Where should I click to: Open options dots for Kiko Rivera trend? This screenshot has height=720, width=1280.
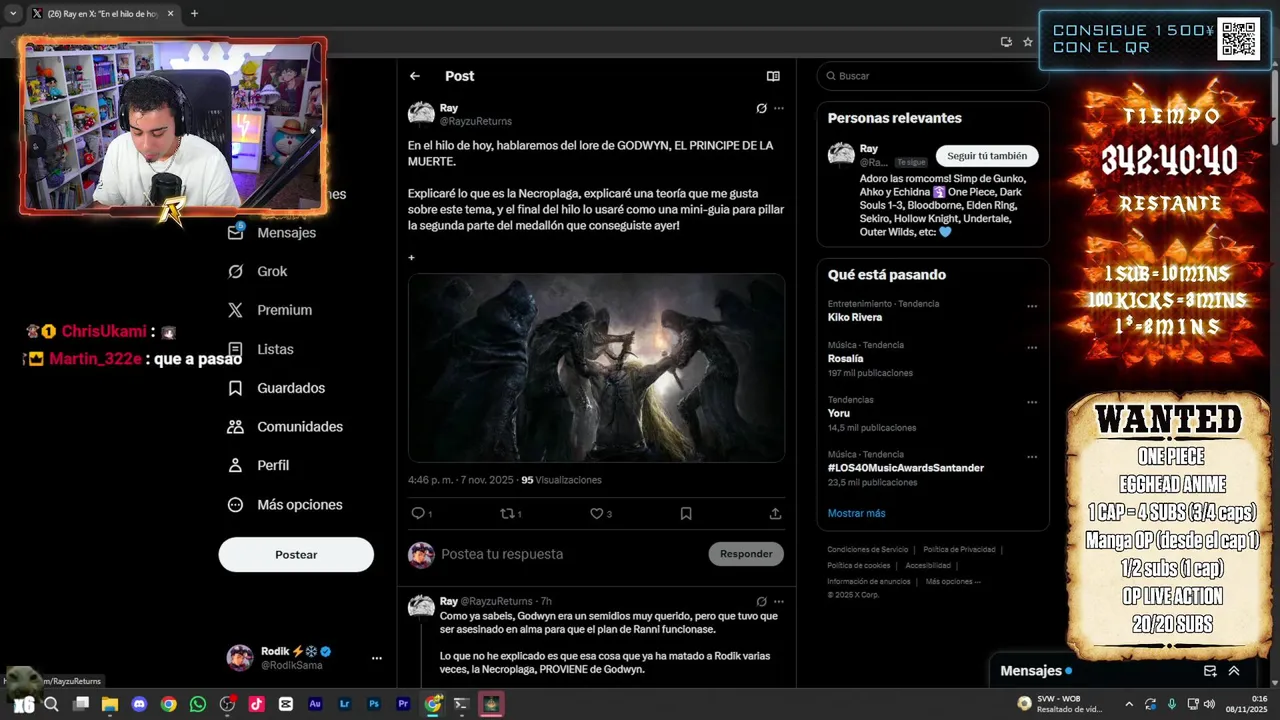(x=1032, y=307)
